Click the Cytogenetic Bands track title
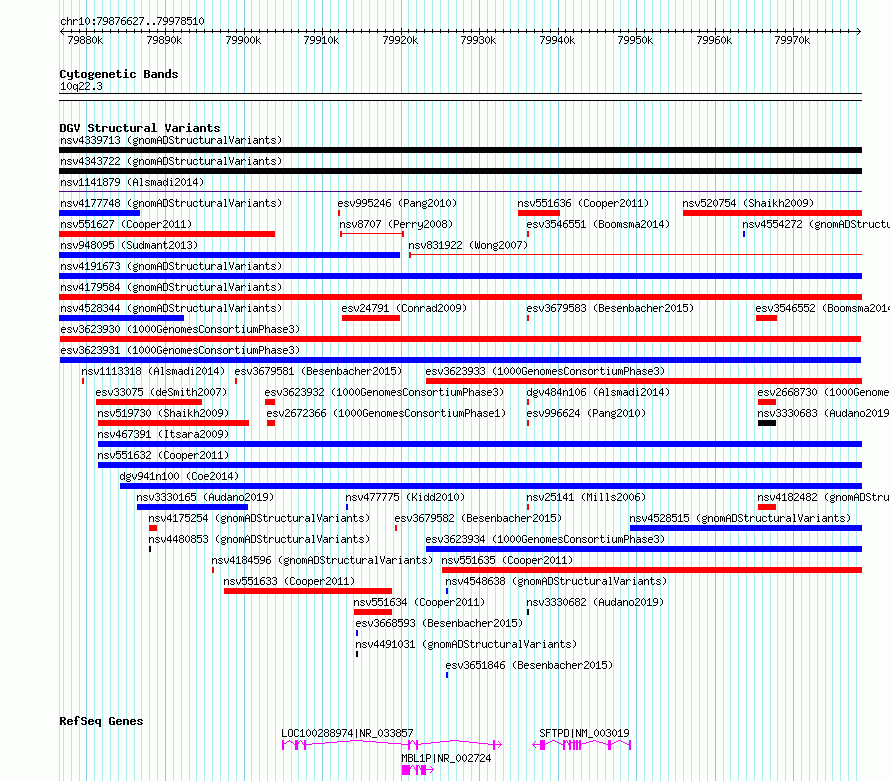890x781 pixels. click(119, 74)
